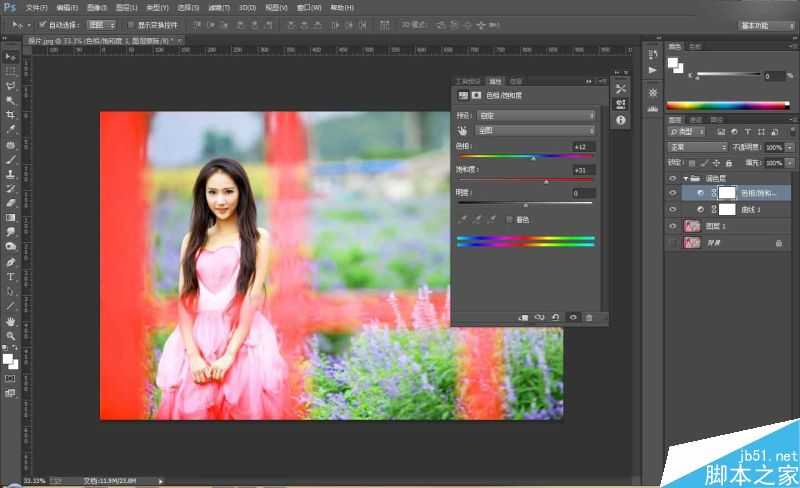Select the Hand tool
The image size is (800, 488).
11,321
